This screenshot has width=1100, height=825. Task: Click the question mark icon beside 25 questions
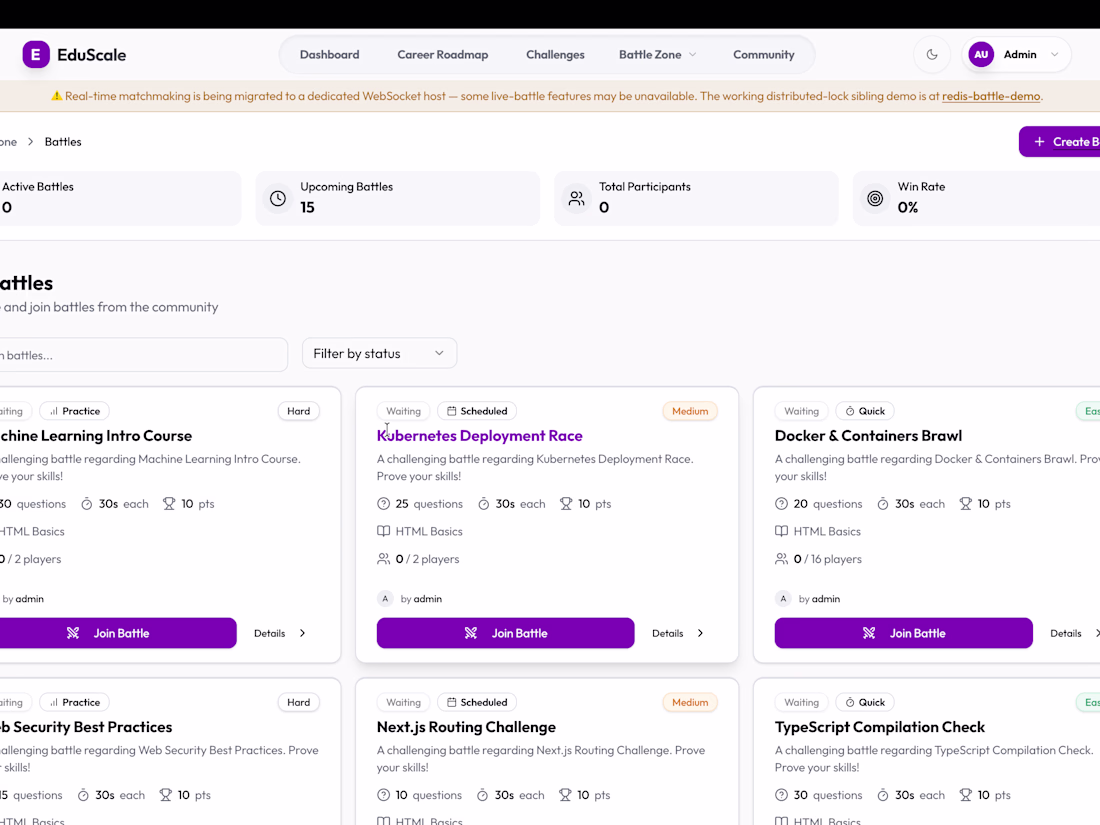click(x=383, y=504)
